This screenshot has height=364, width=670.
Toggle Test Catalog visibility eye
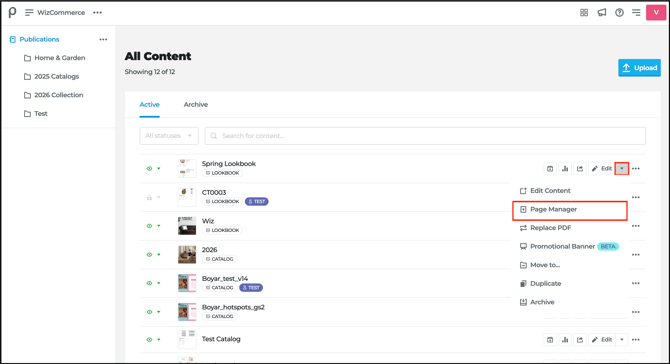[149, 340]
